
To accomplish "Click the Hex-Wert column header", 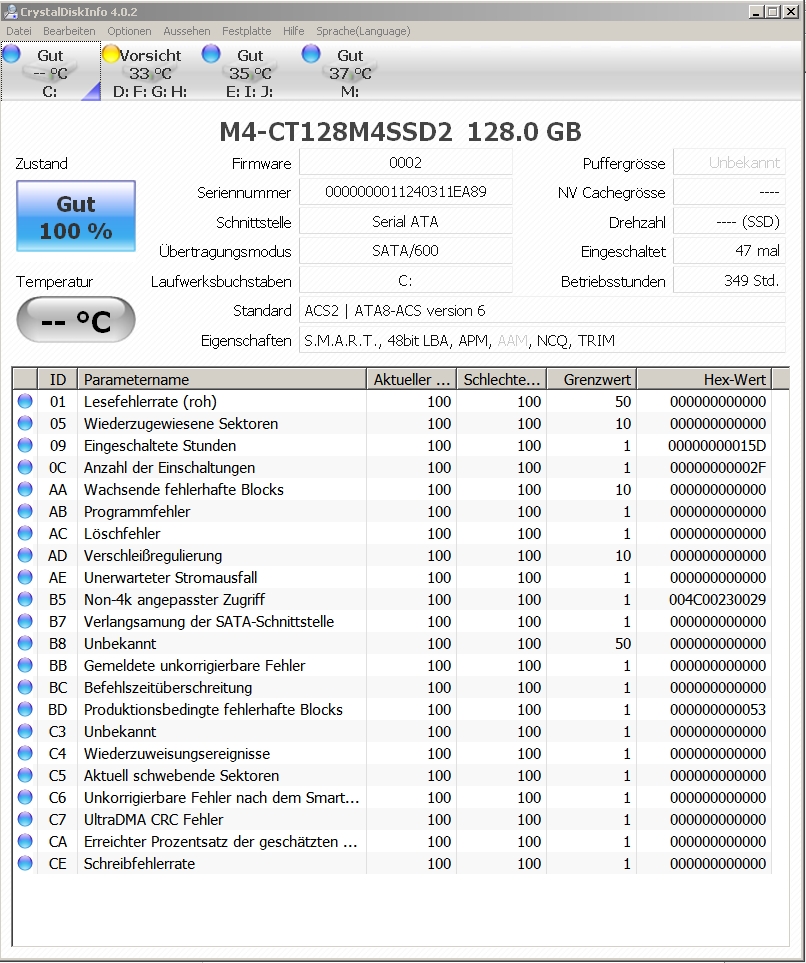I will click(704, 380).
